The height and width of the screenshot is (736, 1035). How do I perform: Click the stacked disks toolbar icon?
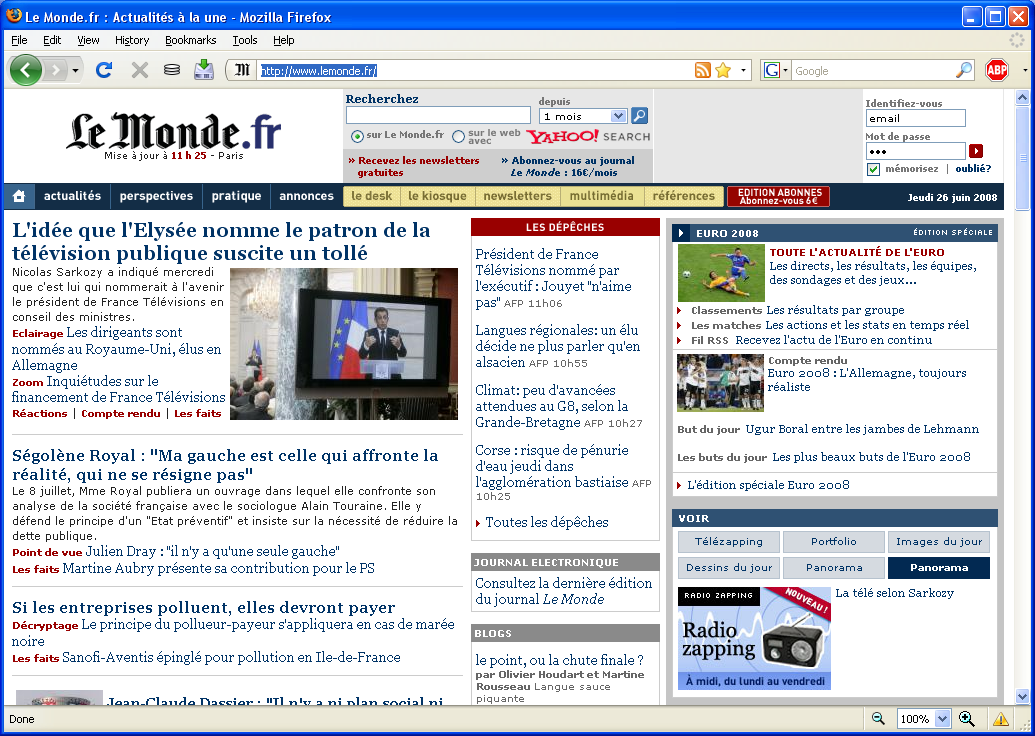pos(172,70)
